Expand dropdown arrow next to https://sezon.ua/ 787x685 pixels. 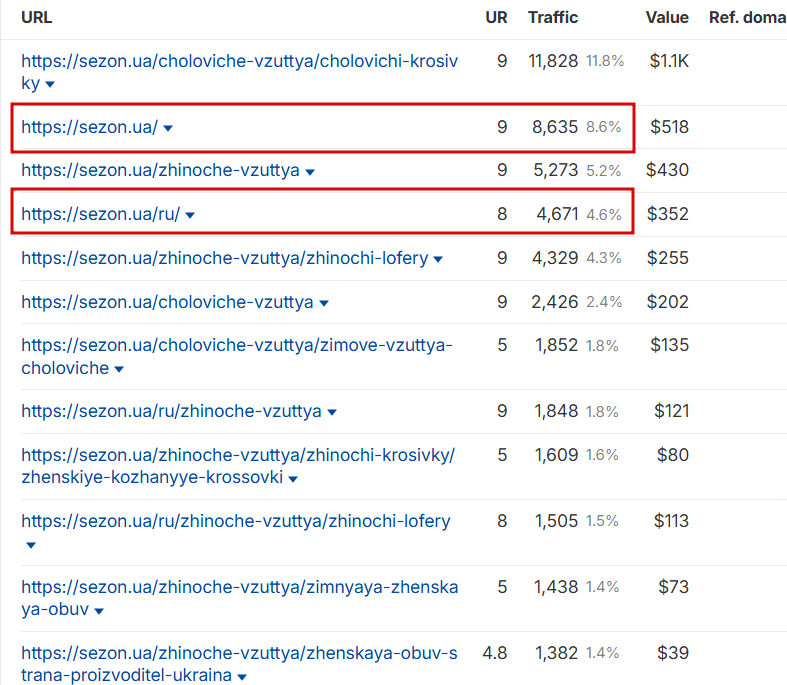pyautogui.click(x=168, y=128)
